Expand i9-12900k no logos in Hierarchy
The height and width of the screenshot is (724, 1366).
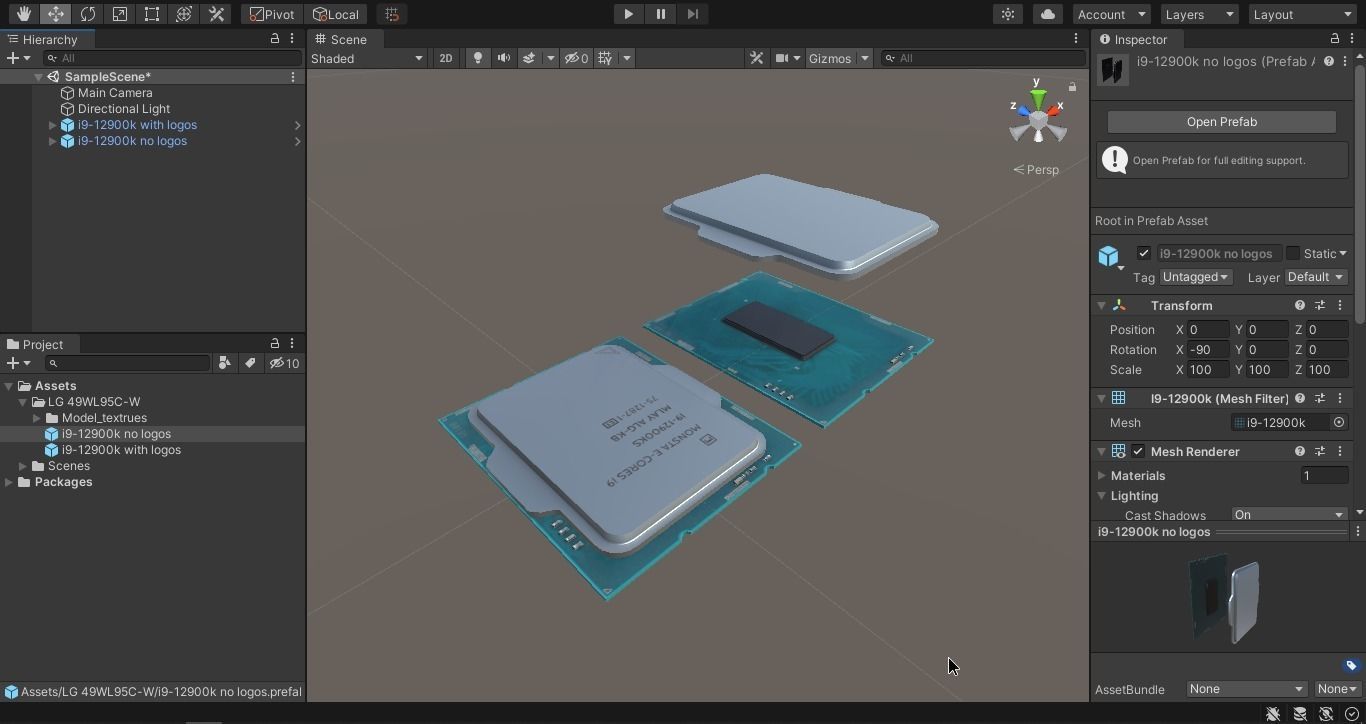tap(53, 141)
